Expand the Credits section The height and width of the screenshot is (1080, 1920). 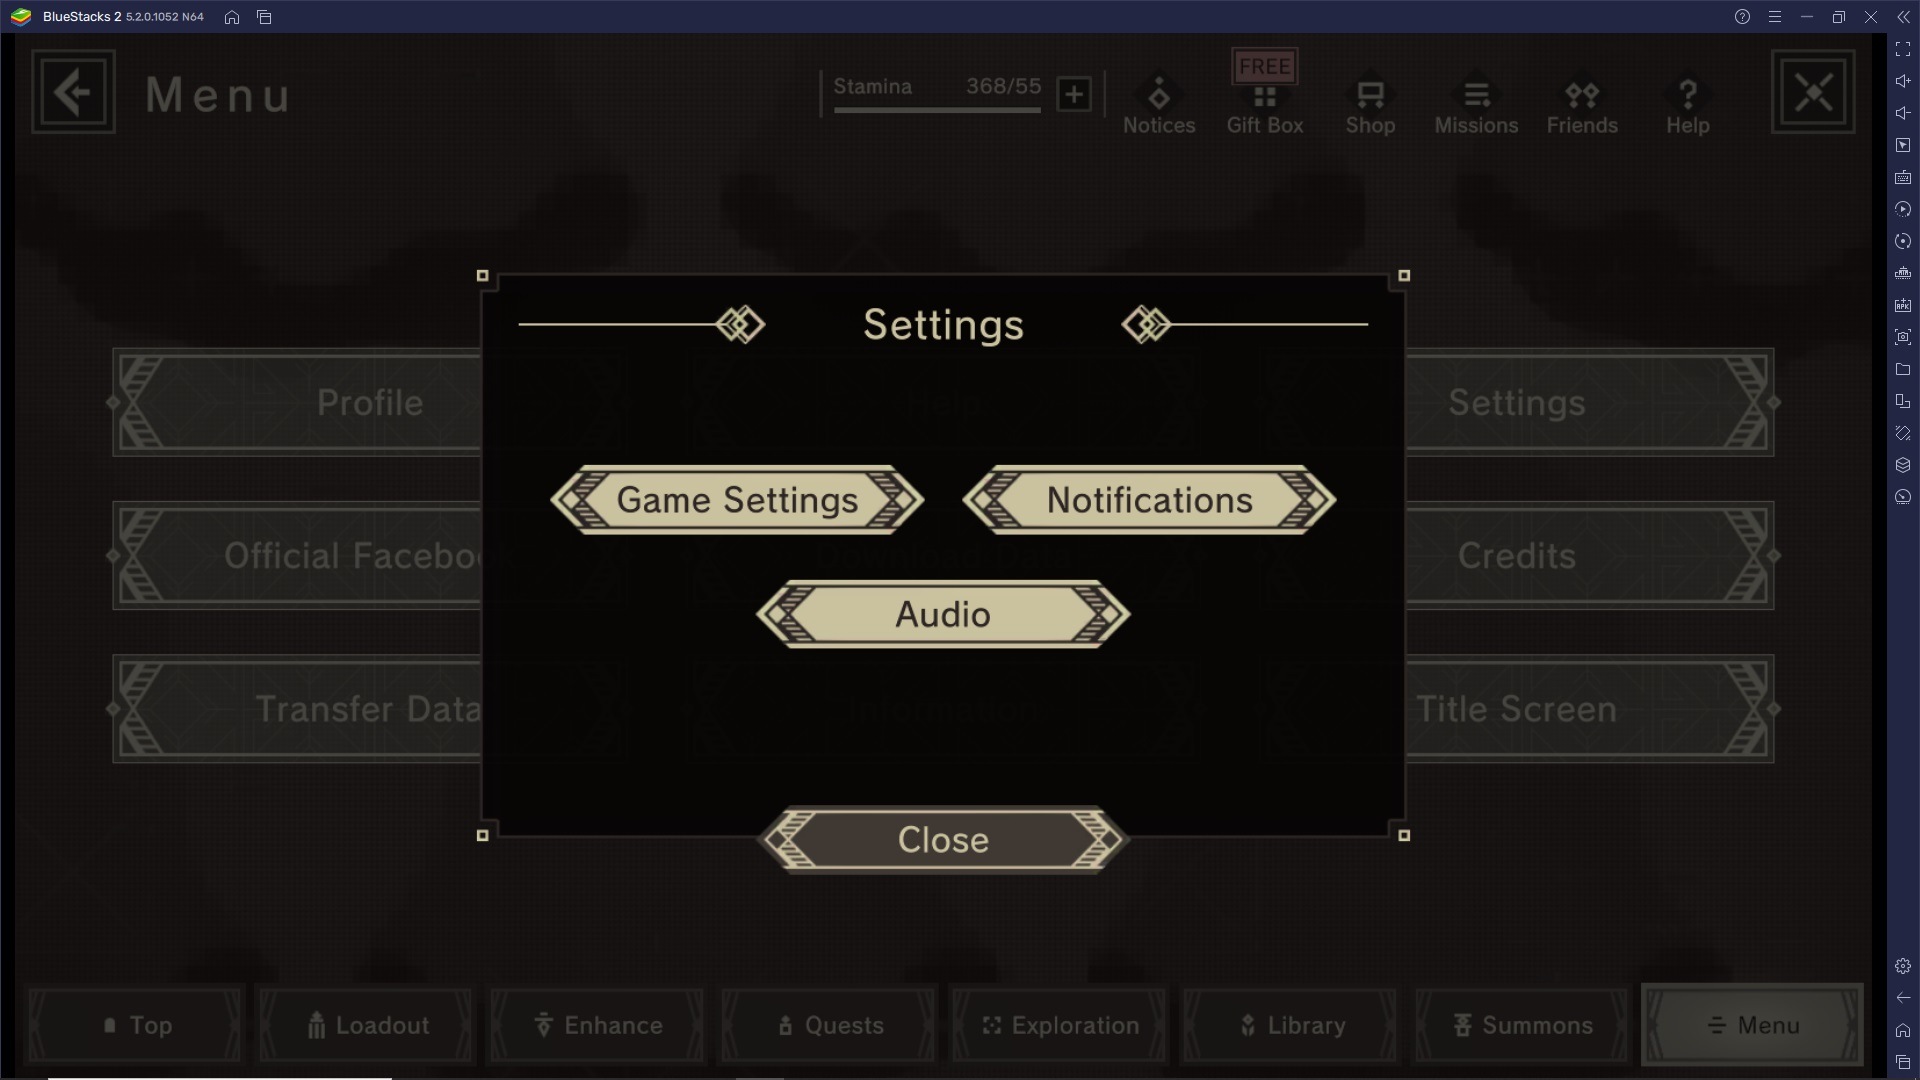1516,554
